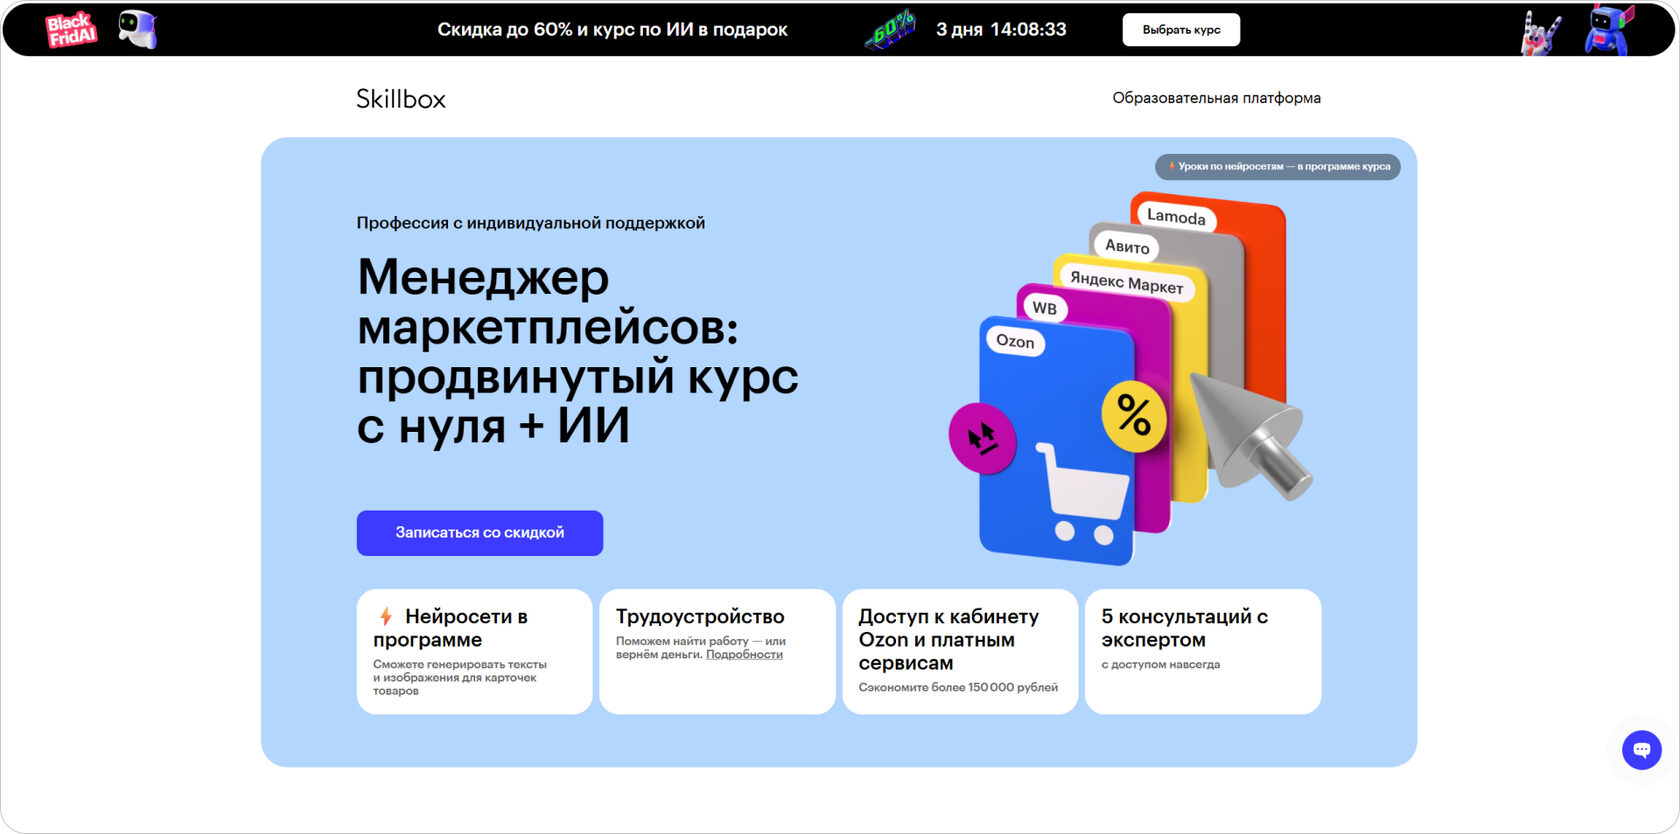Open the chat support bubble
Screen dimensions: 1680x834
pos(1641,749)
